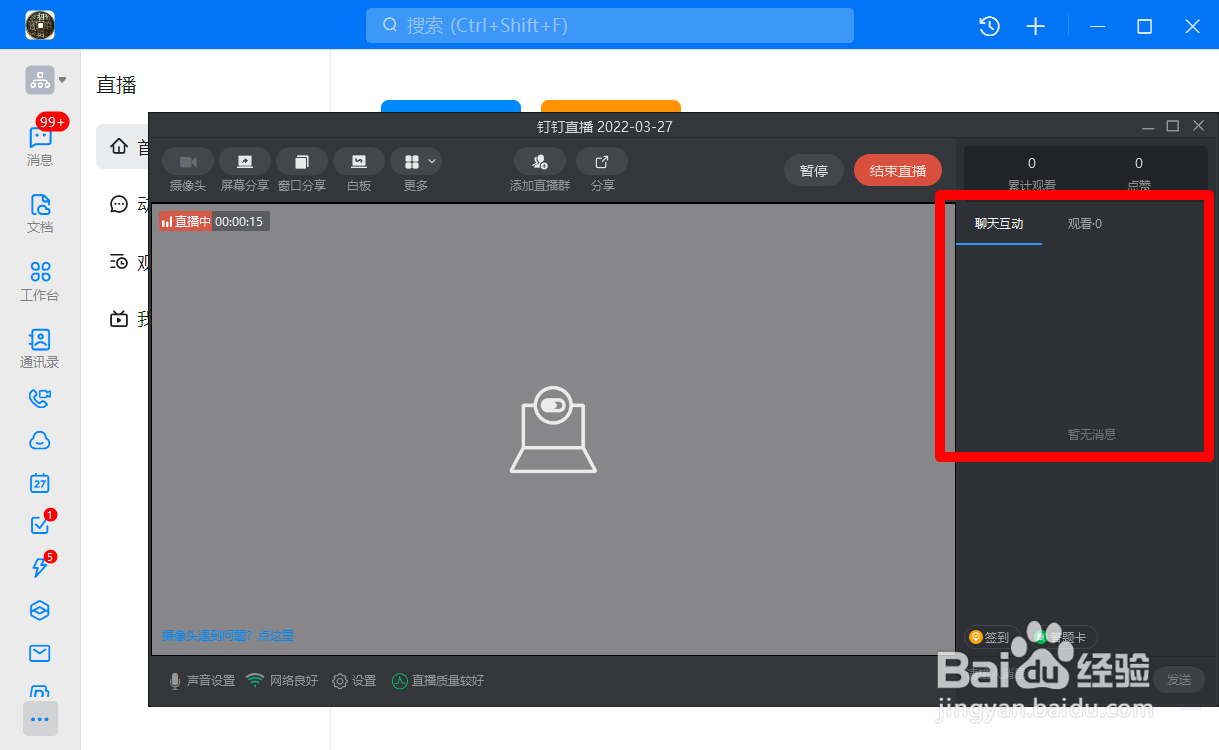Click the Send (发送) button
Screen dimensions: 1219x750
tap(1179, 680)
